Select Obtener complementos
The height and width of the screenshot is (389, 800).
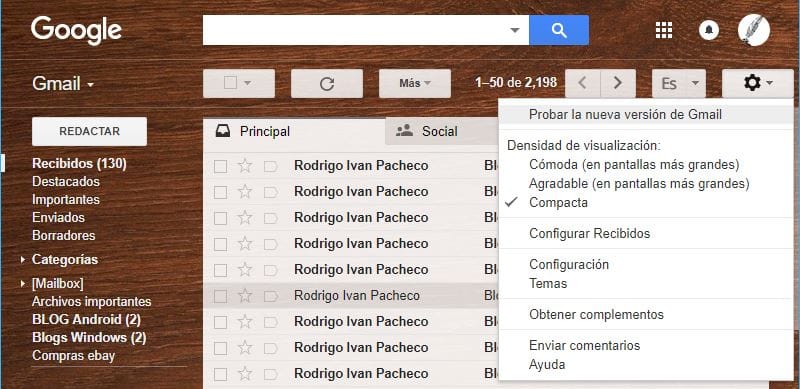tap(596, 314)
